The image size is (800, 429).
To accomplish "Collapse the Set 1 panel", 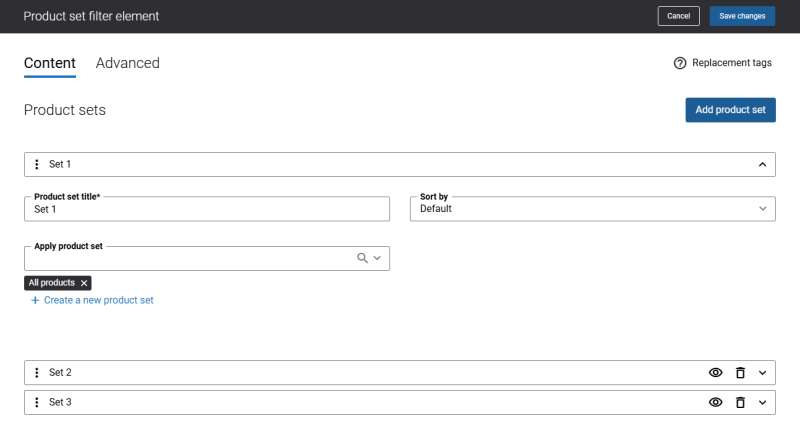I will (762, 164).
